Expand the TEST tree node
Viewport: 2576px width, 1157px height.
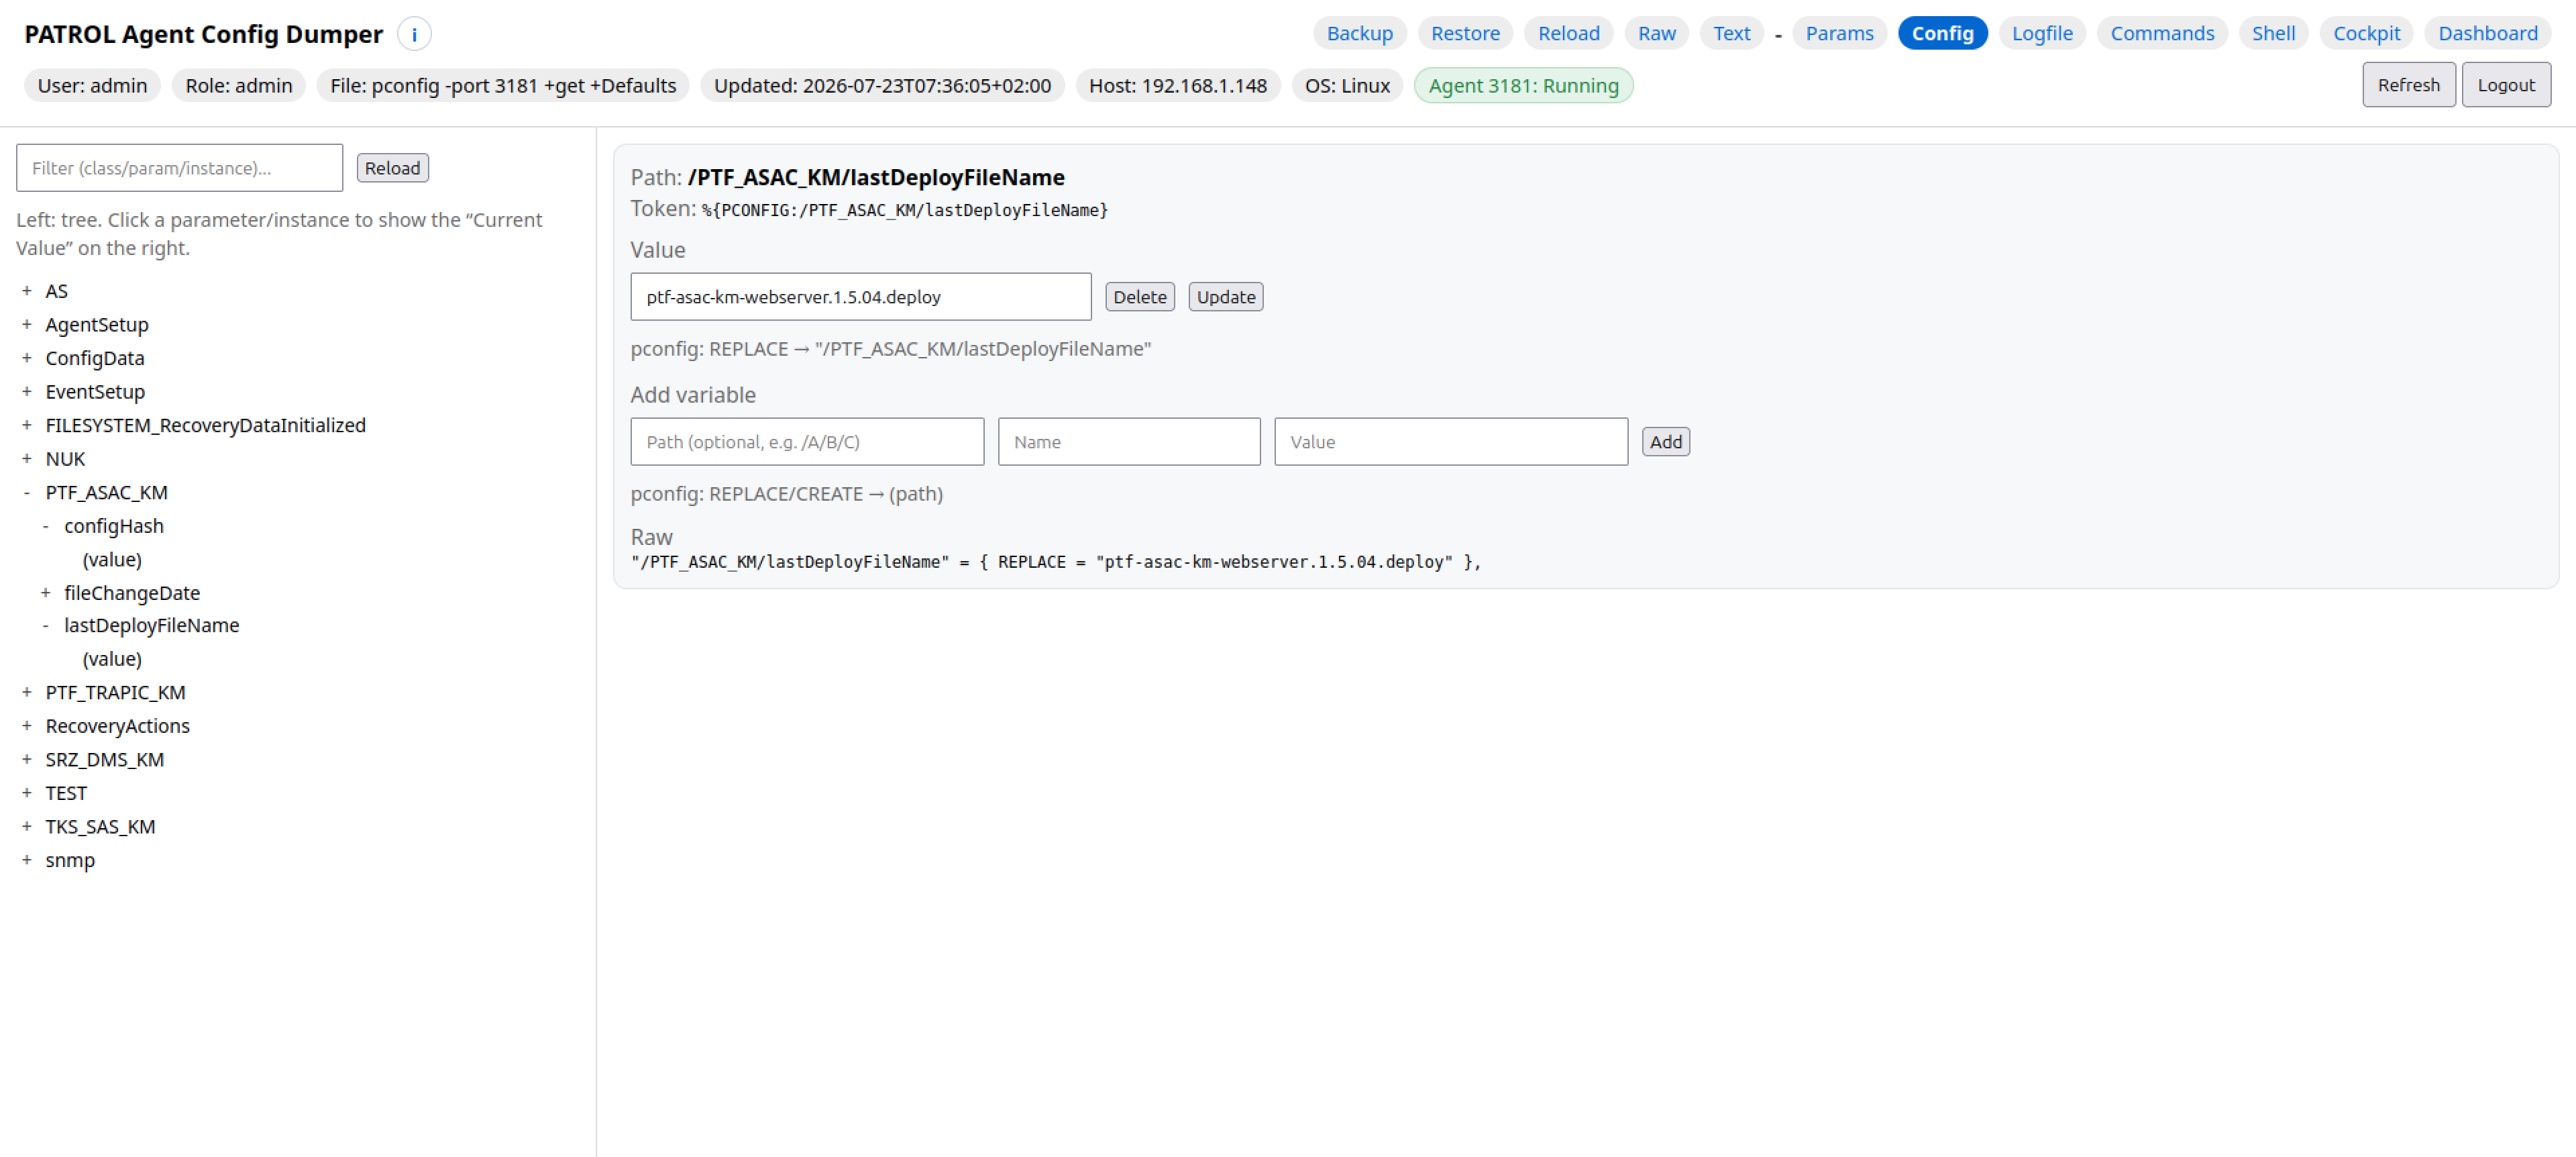click(26, 792)
